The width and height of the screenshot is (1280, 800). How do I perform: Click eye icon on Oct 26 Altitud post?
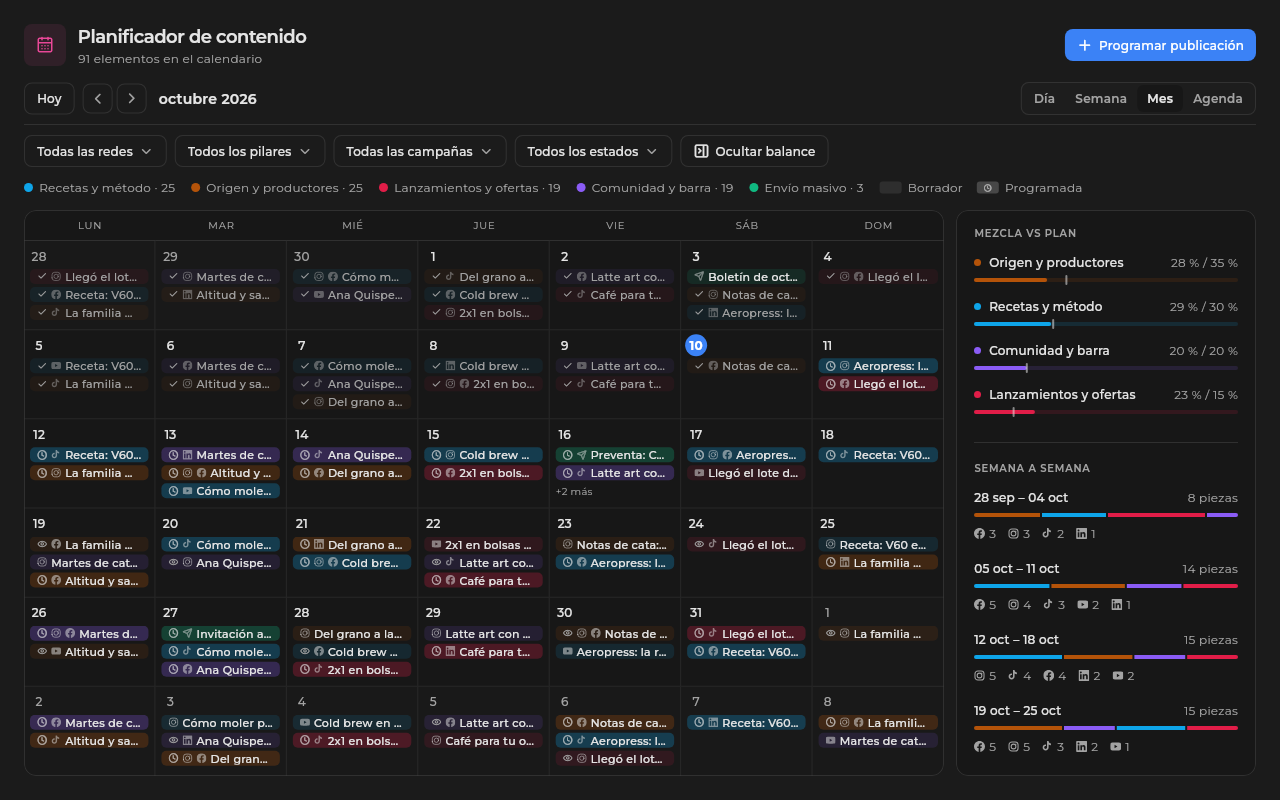click(41, 652)
